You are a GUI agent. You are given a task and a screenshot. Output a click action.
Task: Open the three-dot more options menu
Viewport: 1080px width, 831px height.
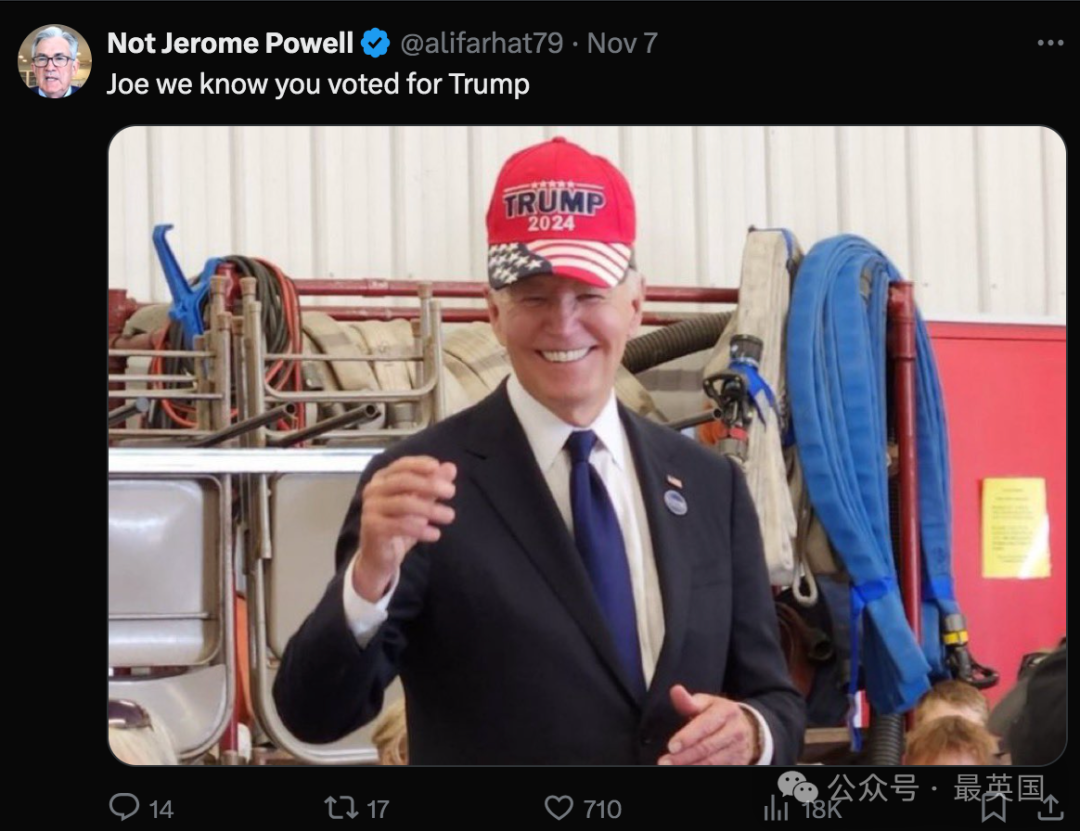click(x=1050, y=43)
